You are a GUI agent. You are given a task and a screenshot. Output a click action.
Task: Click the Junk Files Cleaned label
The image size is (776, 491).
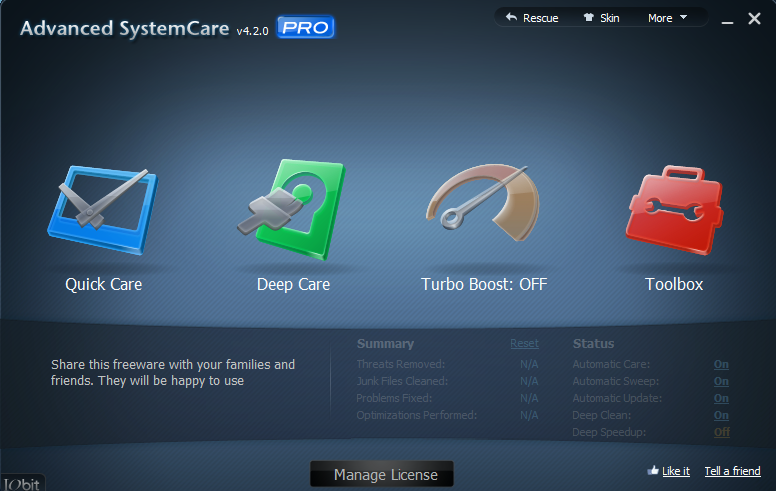[x=402, y=381]
